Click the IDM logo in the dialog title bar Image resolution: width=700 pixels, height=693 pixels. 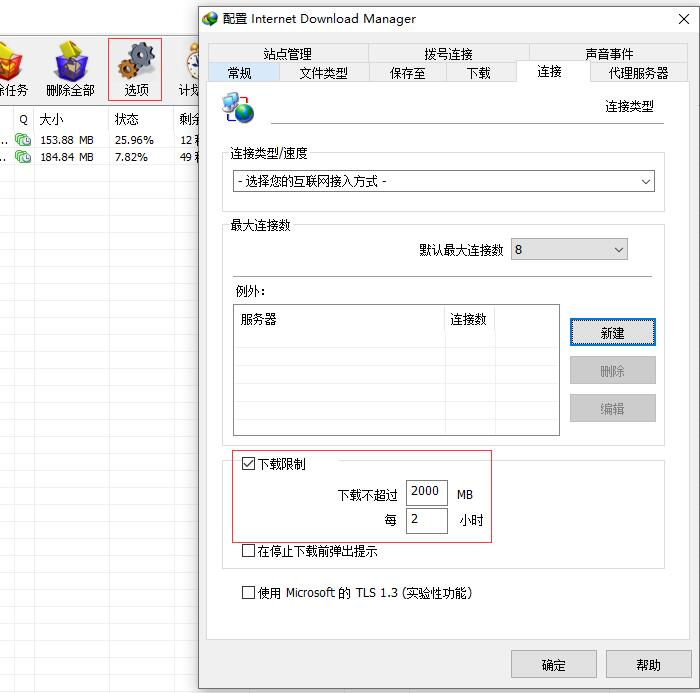[210, 19]
